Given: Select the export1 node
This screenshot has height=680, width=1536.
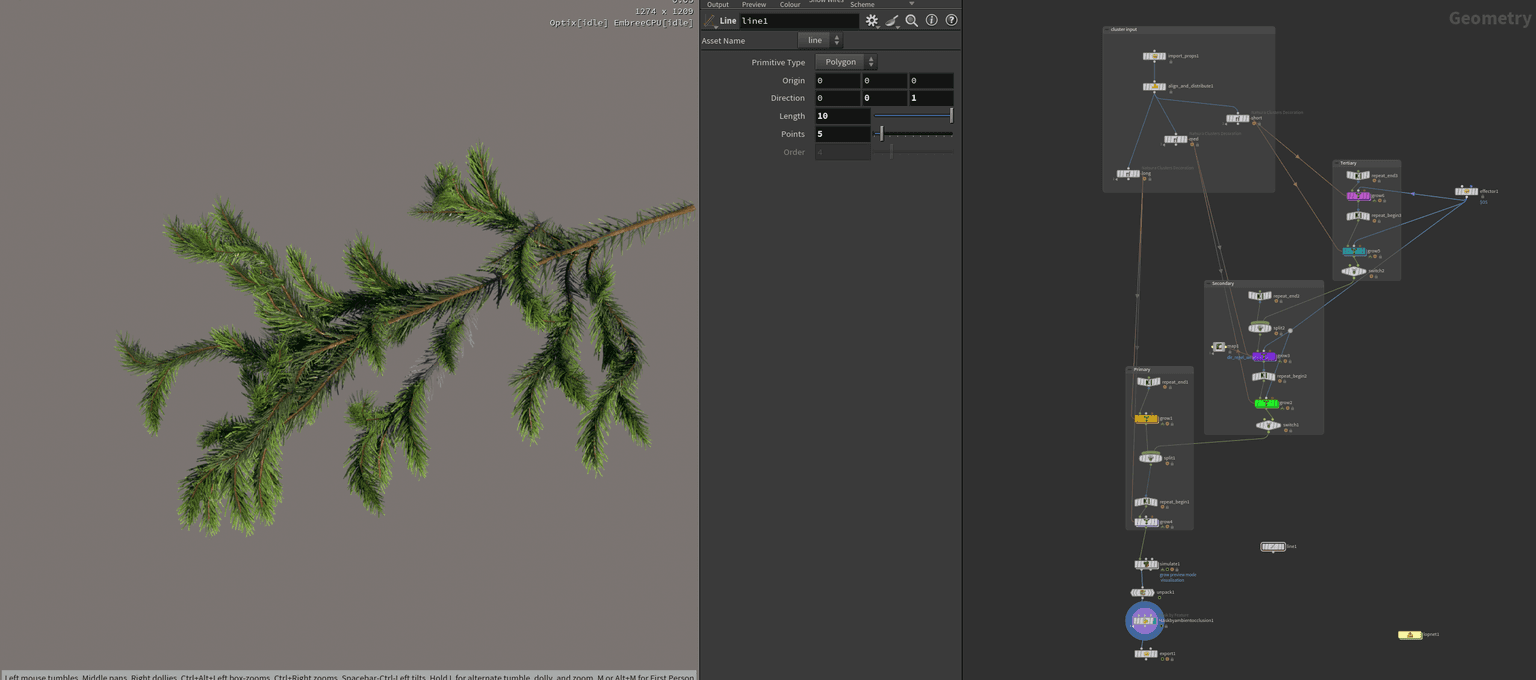Looking at the screenshot, I should coord(1145,654).
